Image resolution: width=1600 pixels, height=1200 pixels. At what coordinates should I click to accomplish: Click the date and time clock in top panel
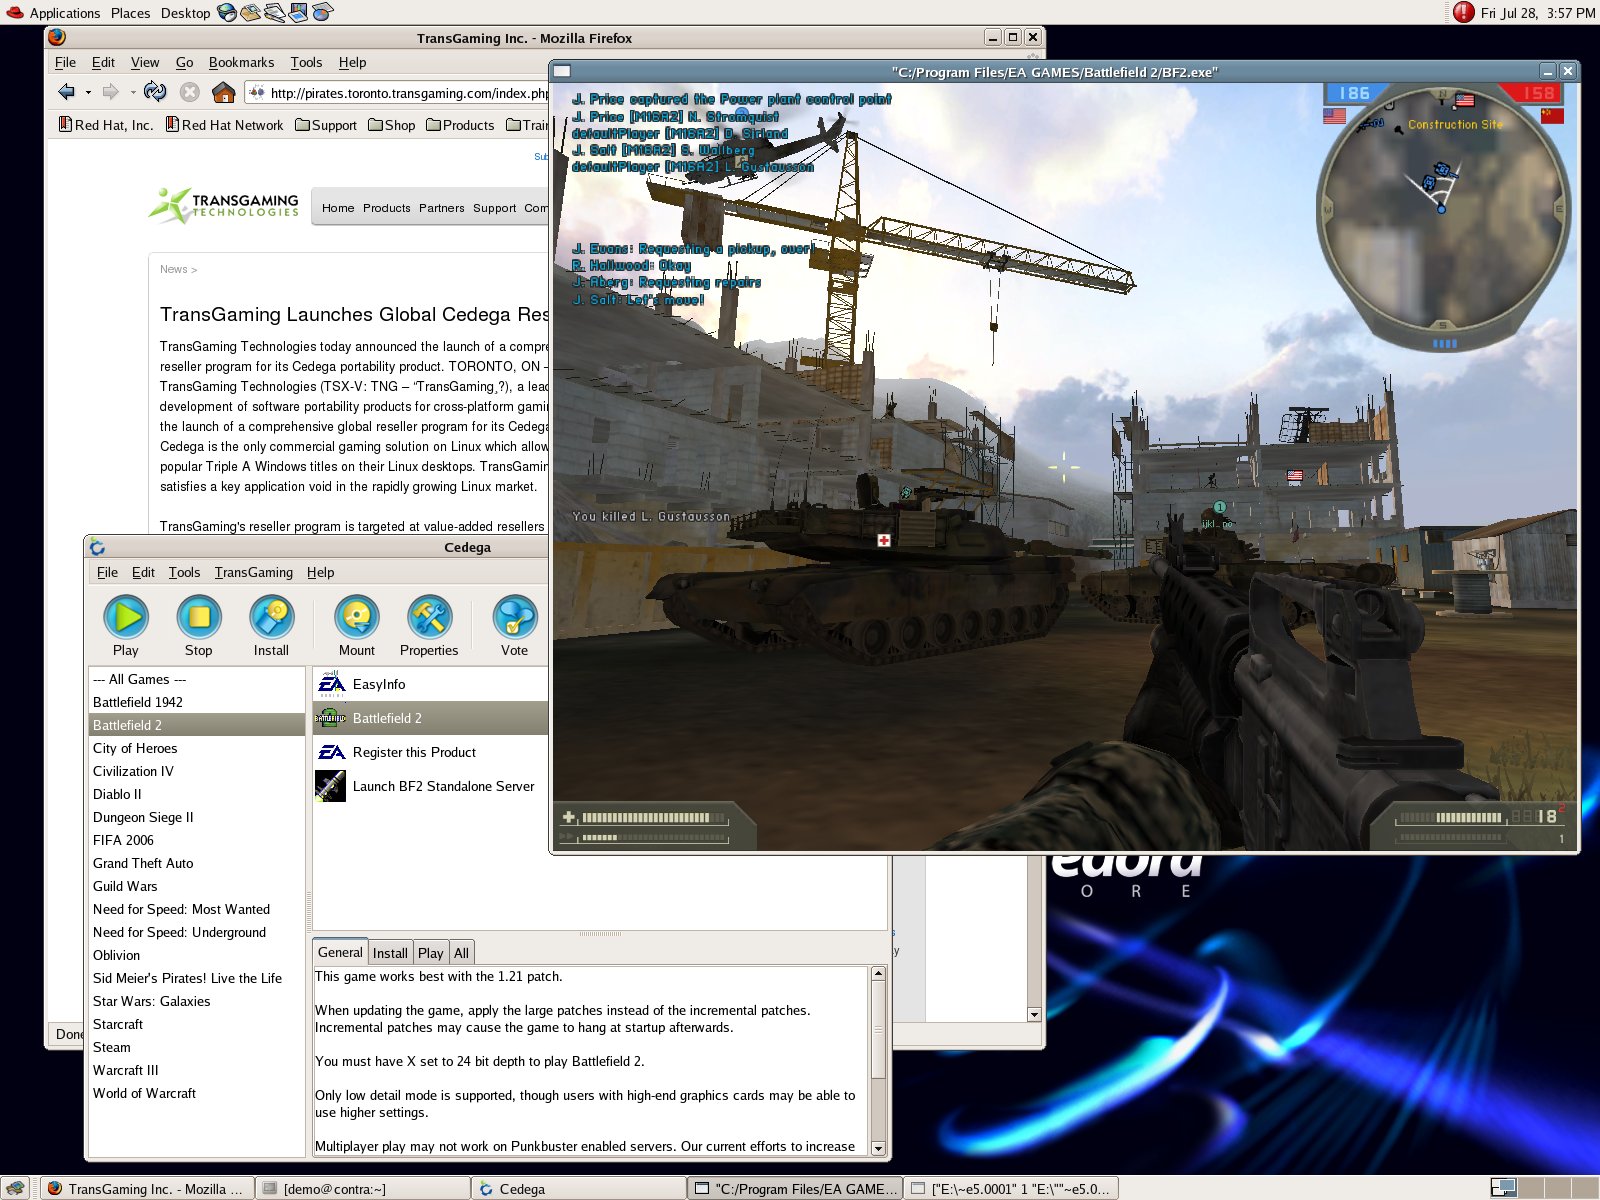click(x=1538, y=13)
